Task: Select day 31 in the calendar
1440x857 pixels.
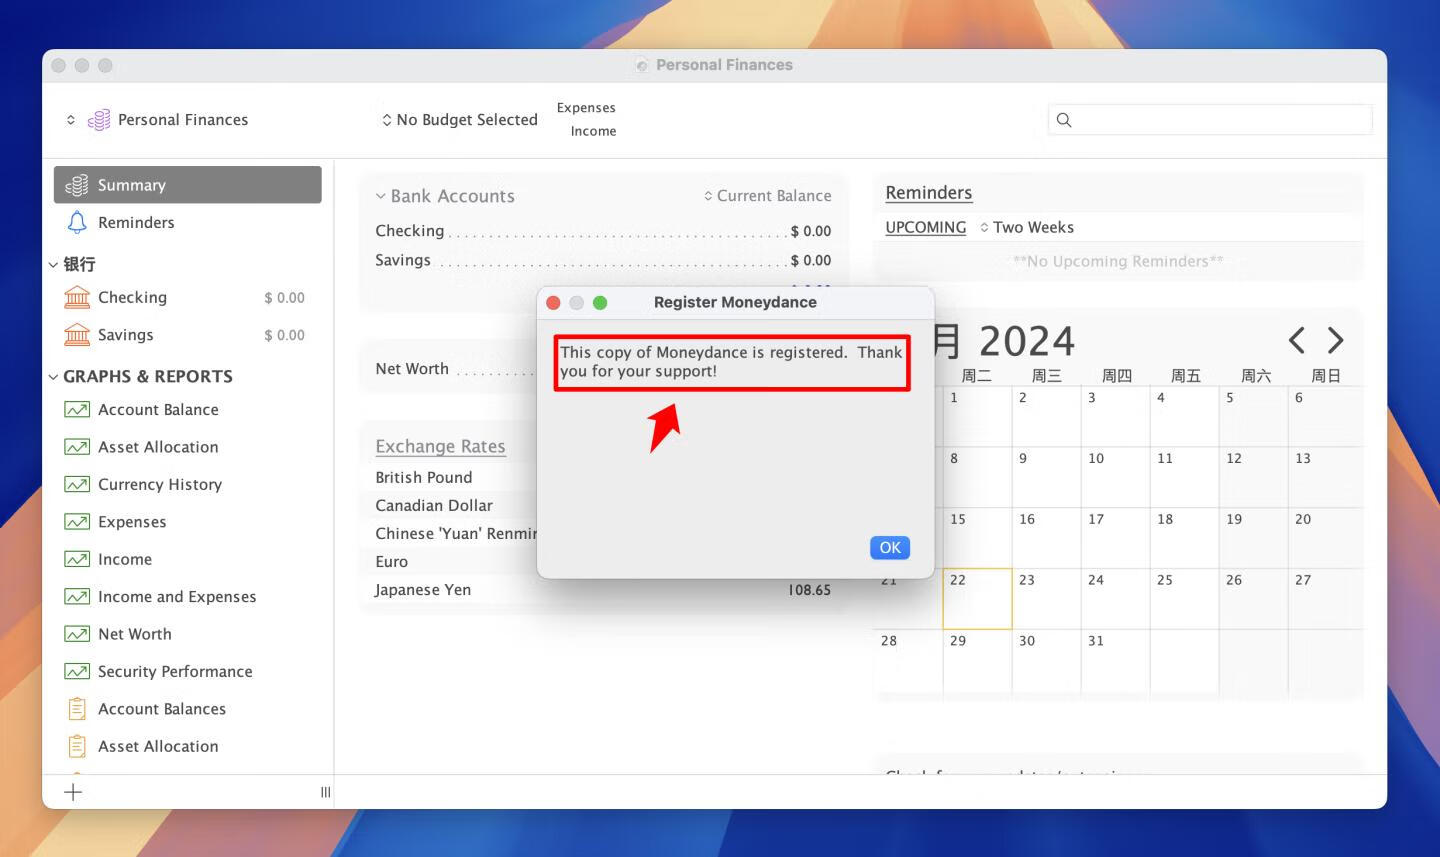Action: click(x=1115, y=659)
